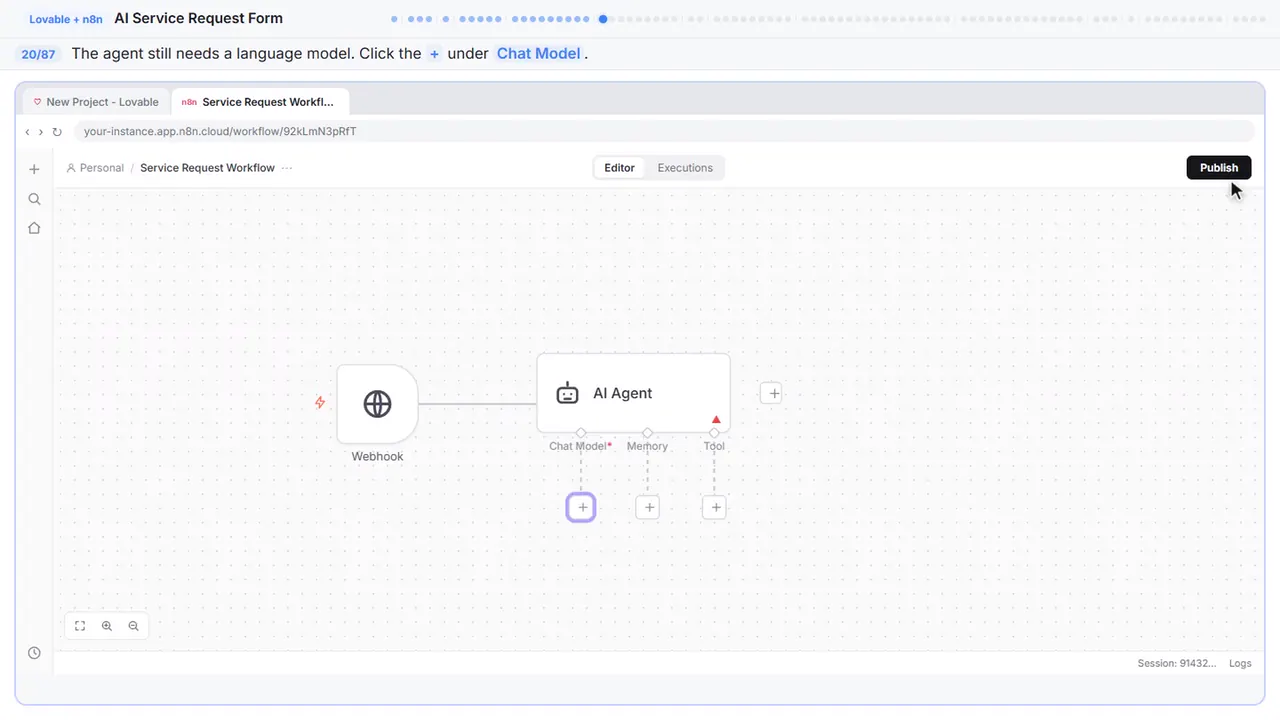
Task: Go forward in the browser
Action: click(41, 132)
